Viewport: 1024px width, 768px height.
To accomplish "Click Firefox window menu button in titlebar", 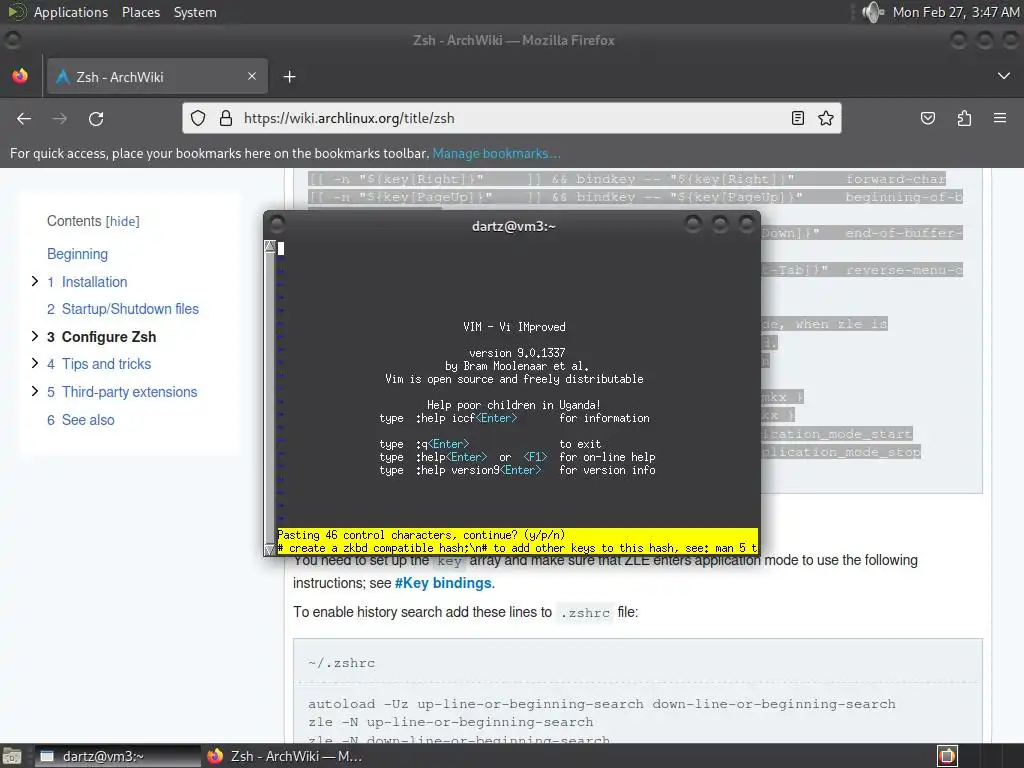I will 12,40.
